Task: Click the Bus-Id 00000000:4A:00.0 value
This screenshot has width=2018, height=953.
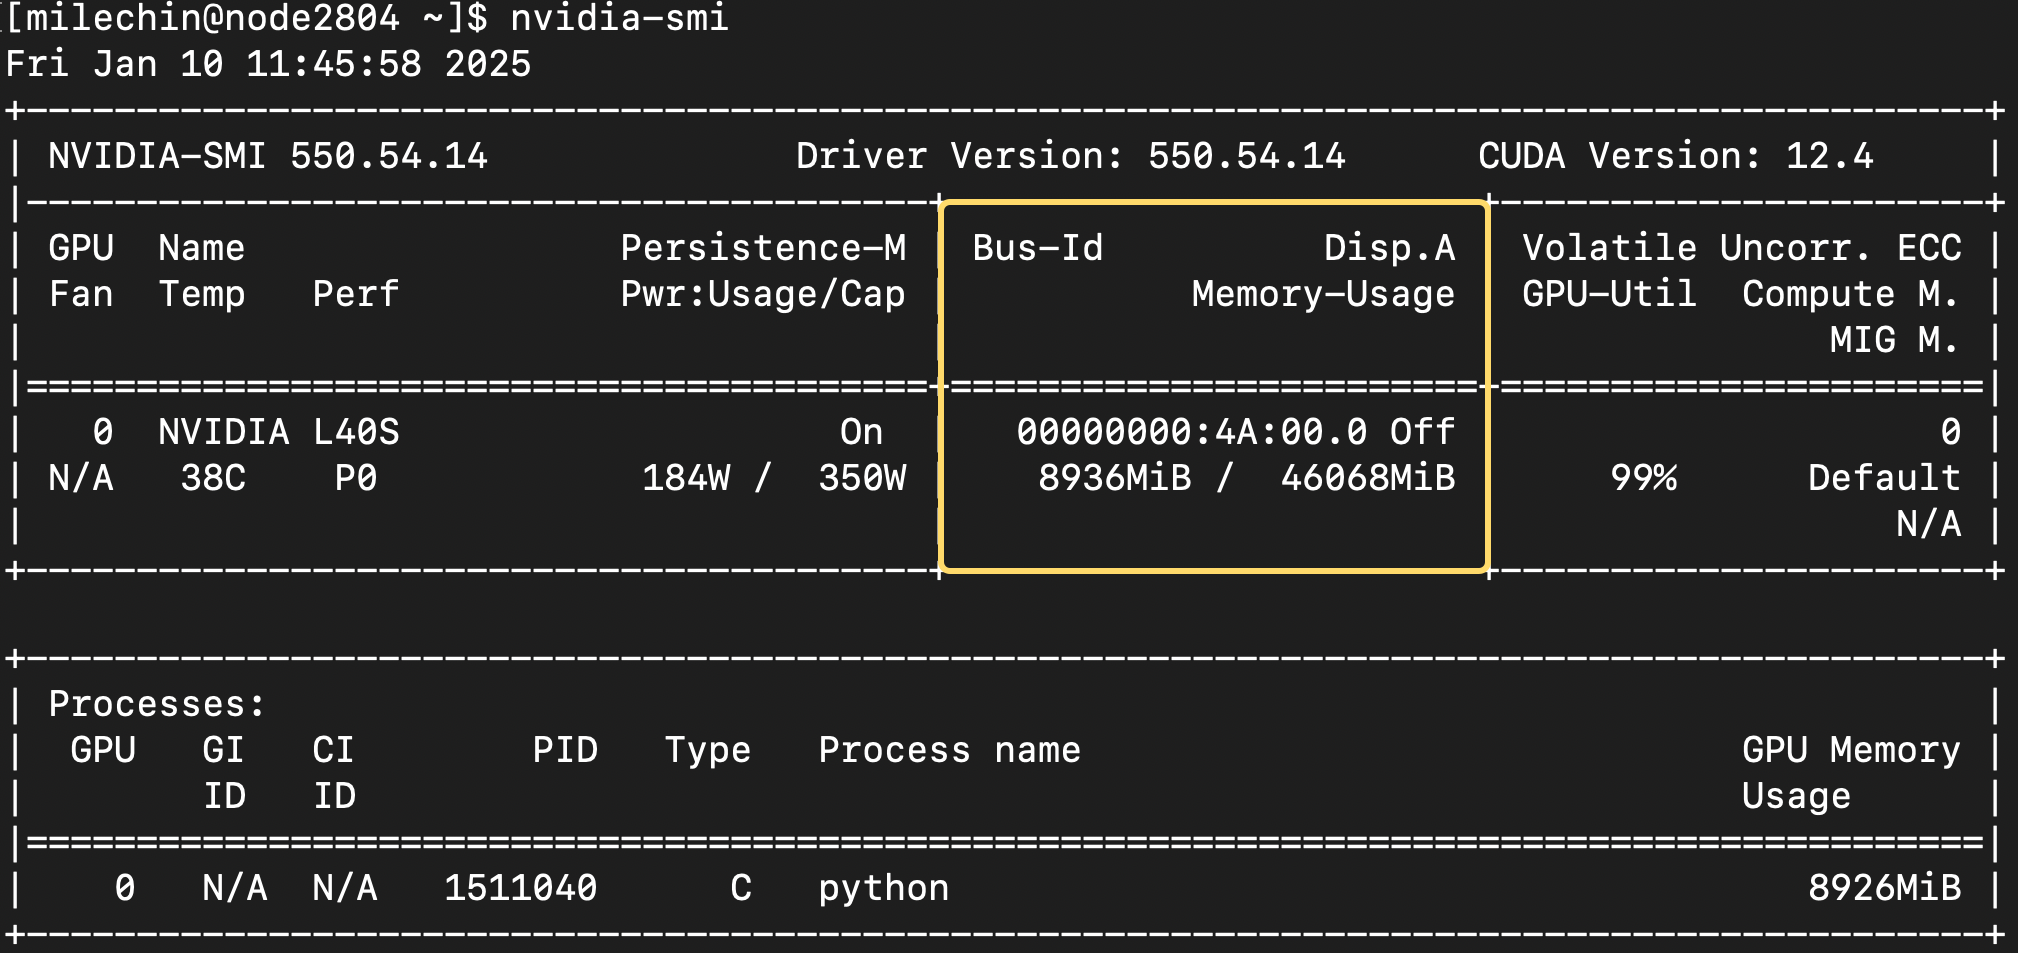Action: 1191,432
